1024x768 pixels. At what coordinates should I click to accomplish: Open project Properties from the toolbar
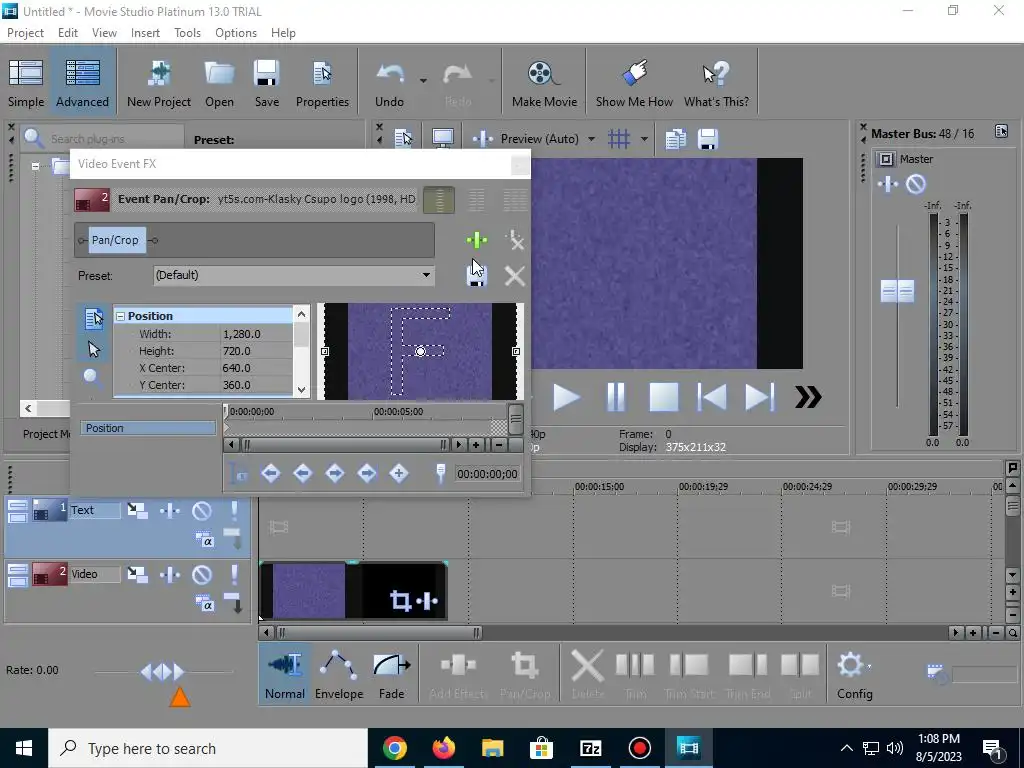322,83
